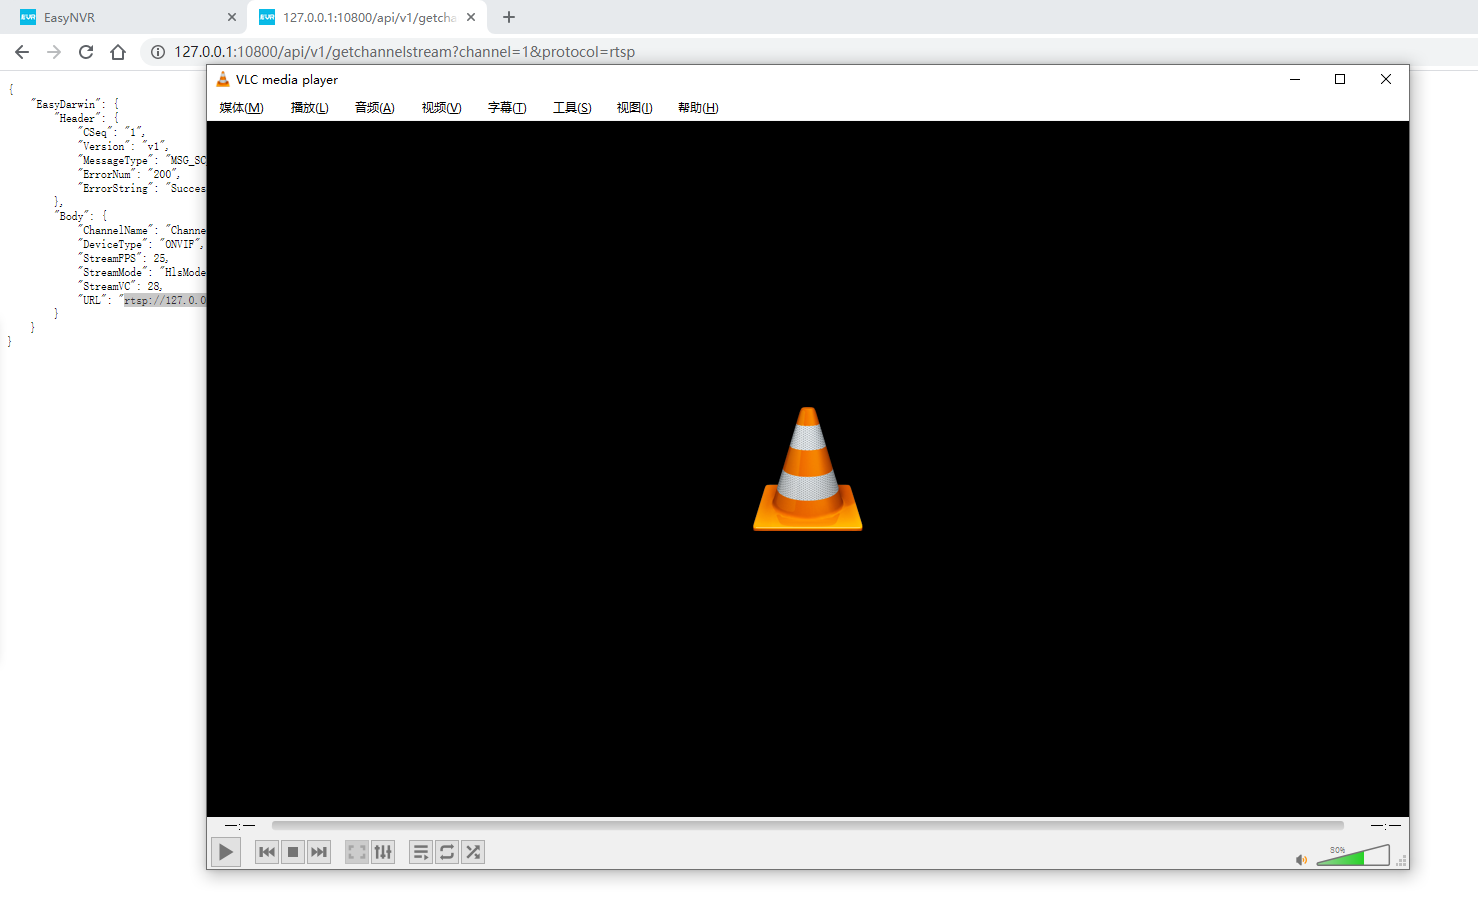The width and height of the screenshot is (1478, 915).
Task: Skip to previous media in VLC
Action: 267,852
